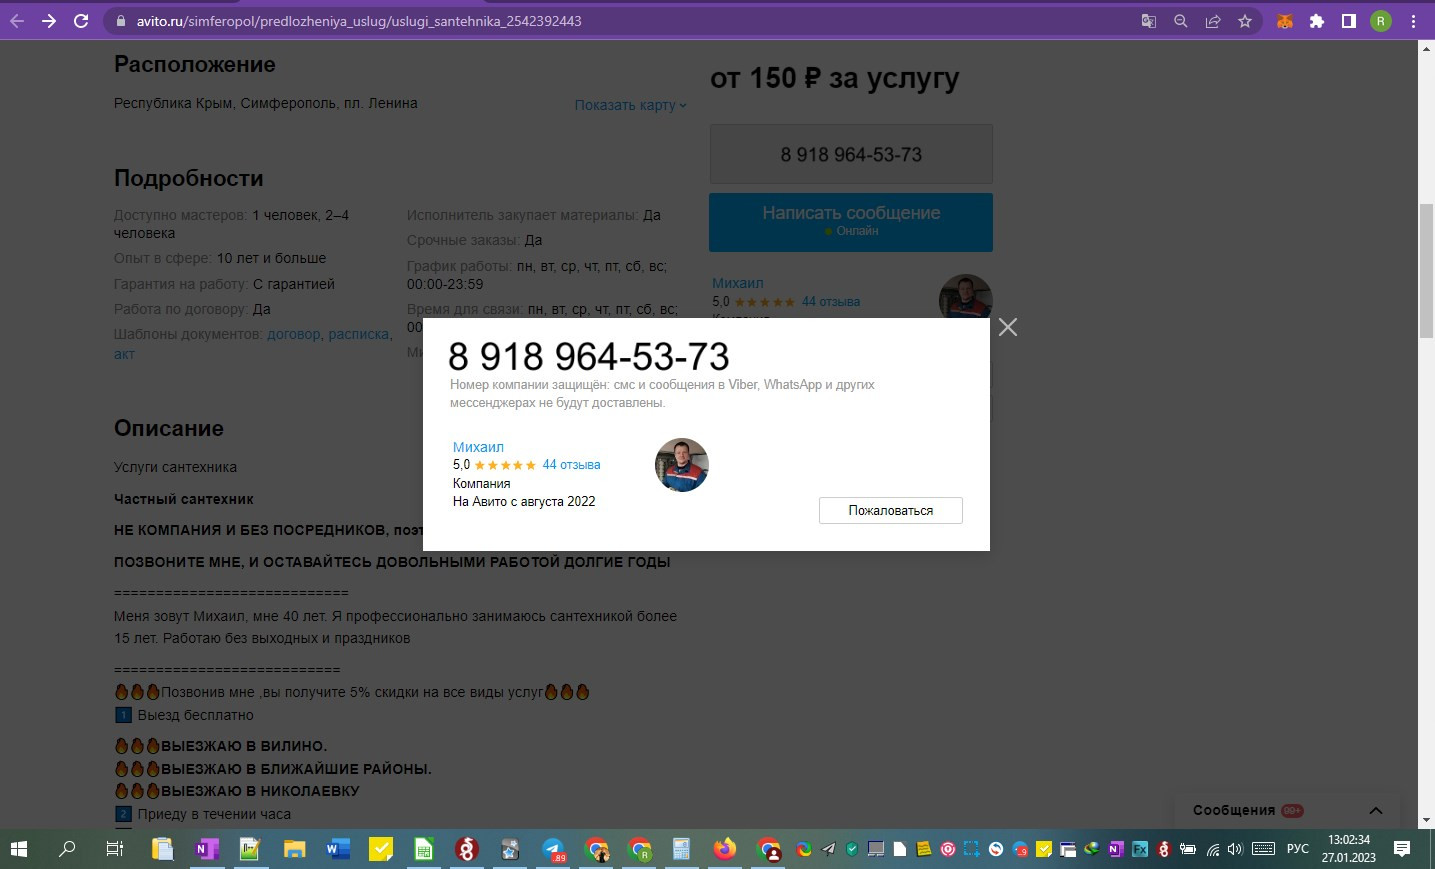1435x869 pixels.
Task: Open the расписка document template link
Action: click(x=359, y=334)
